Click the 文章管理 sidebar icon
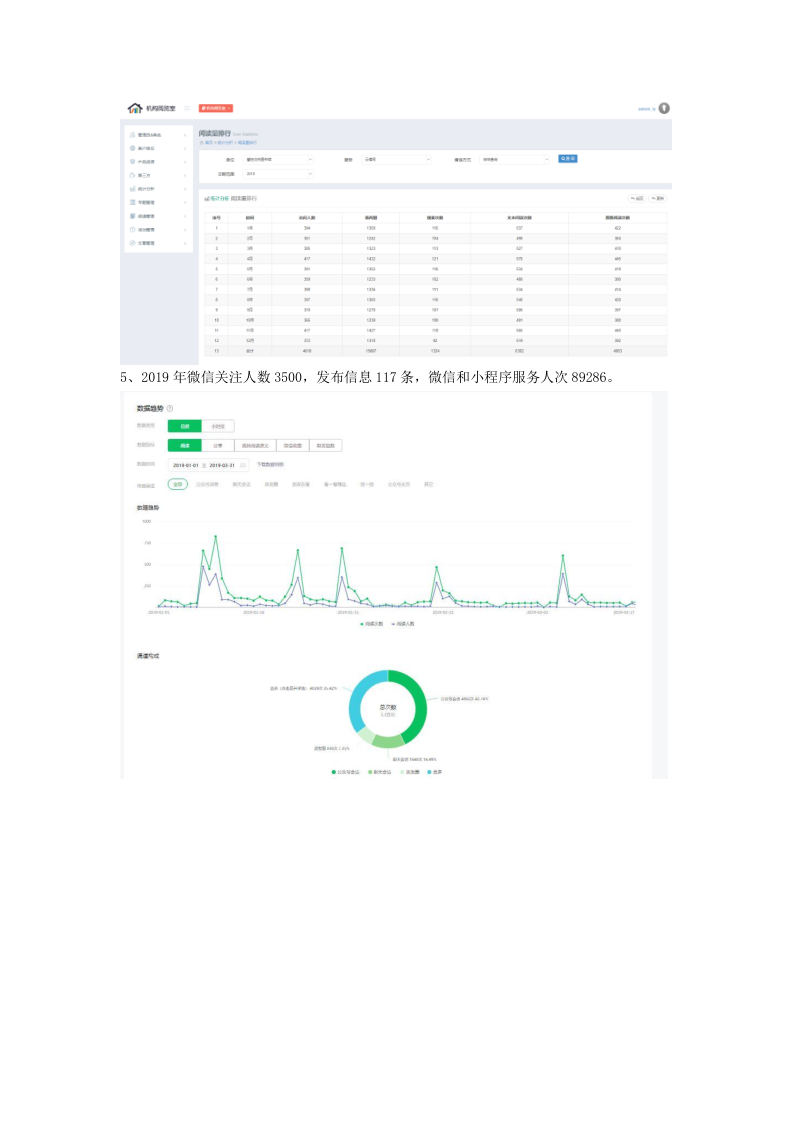 point(132,244)
